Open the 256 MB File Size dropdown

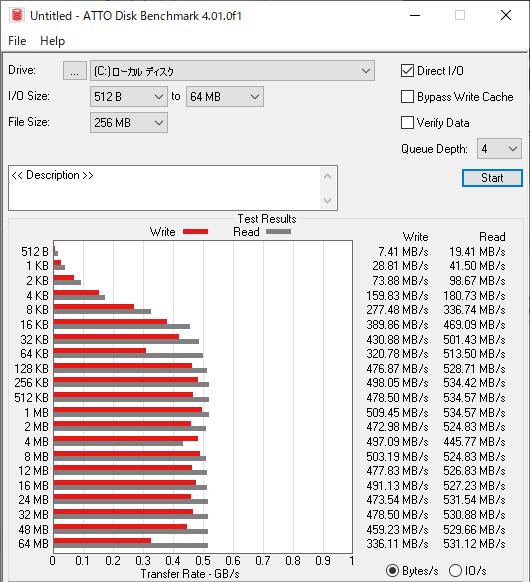click(x=129, y=122)
